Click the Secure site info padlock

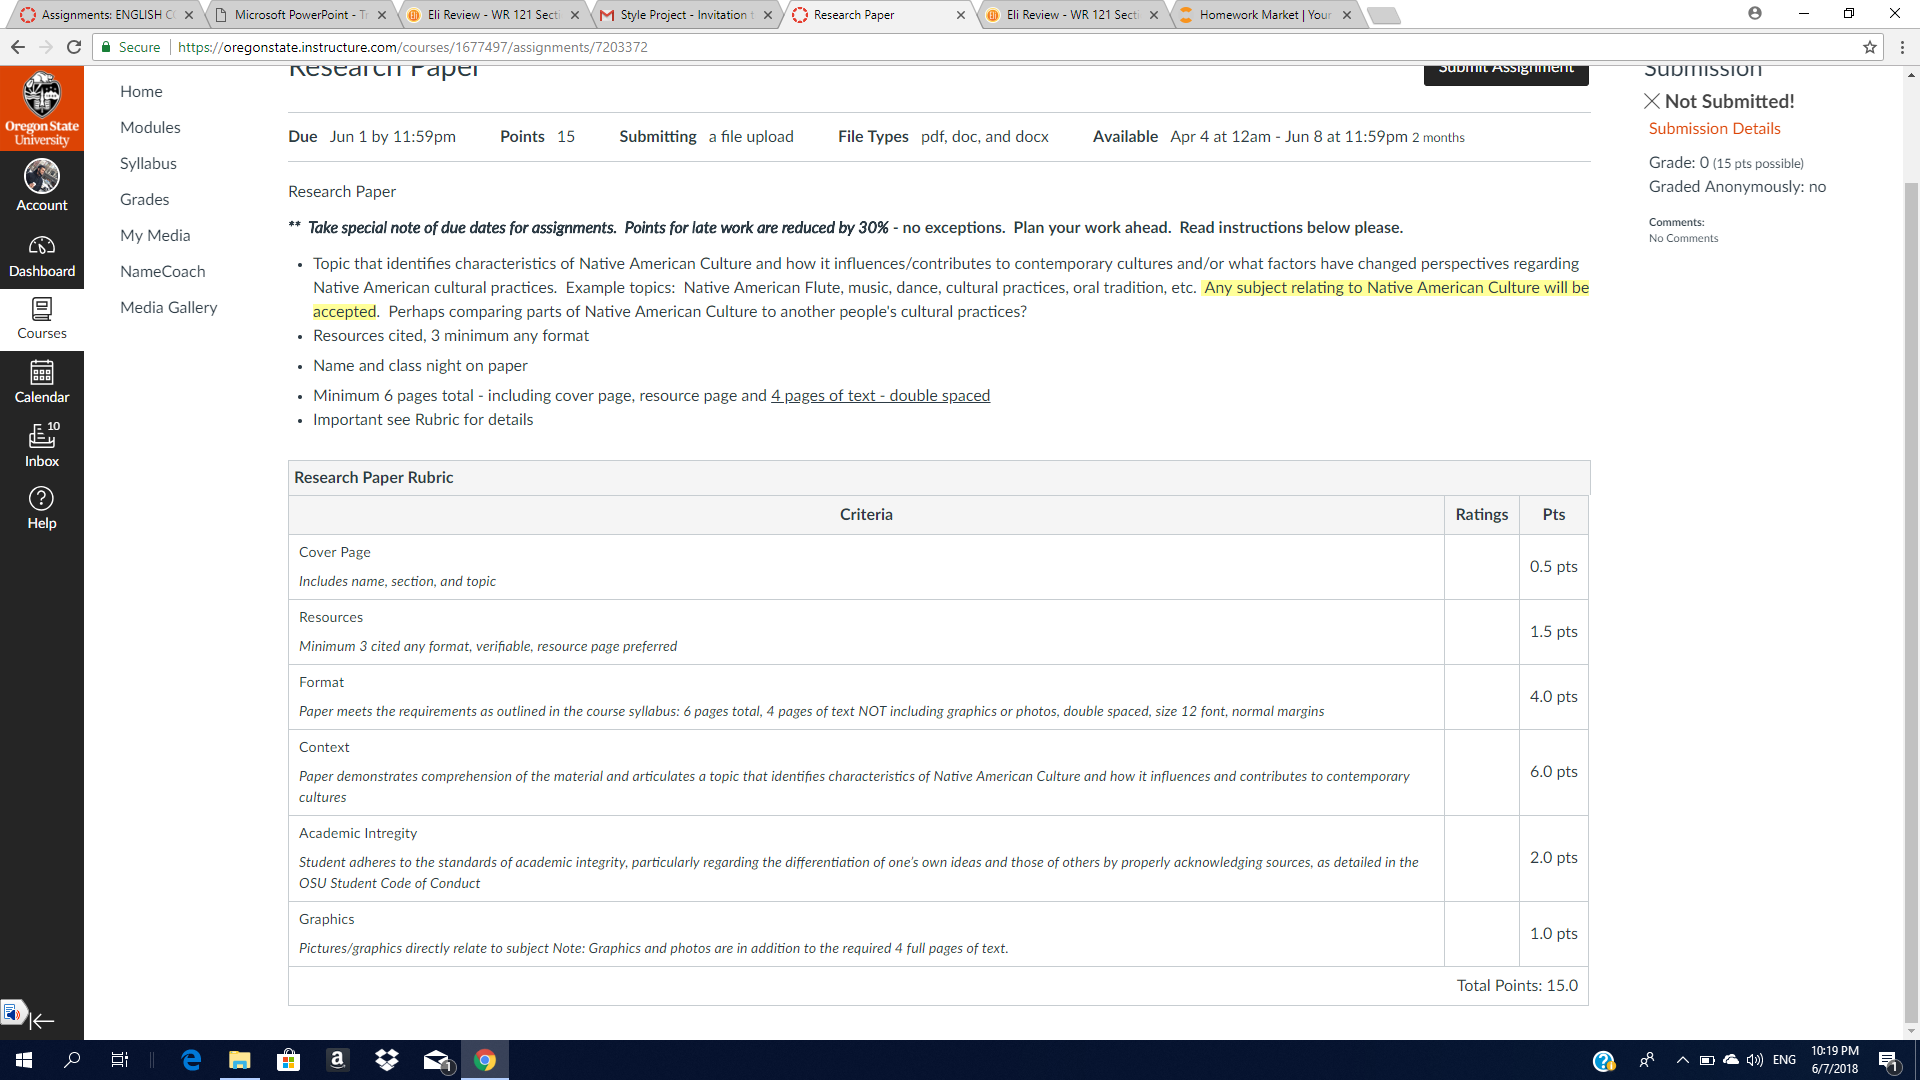(x=106, y=47)
